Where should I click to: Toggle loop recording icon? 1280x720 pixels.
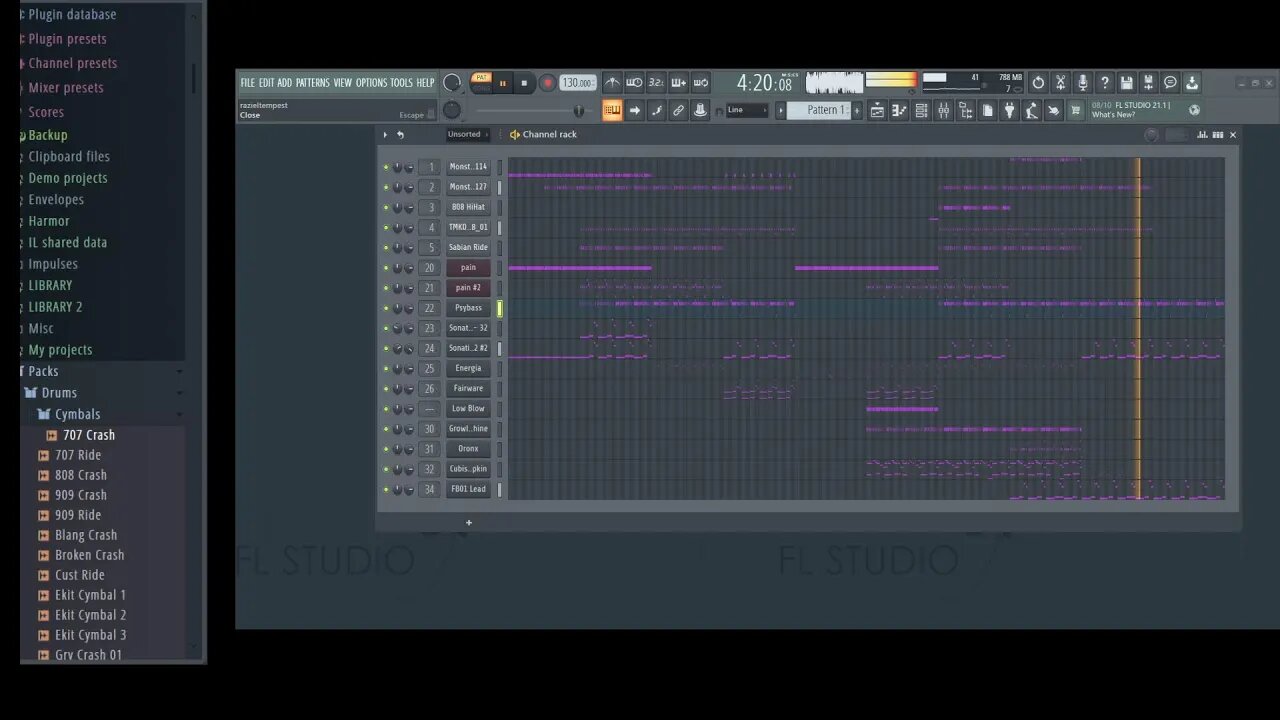(x=700, y=83)
